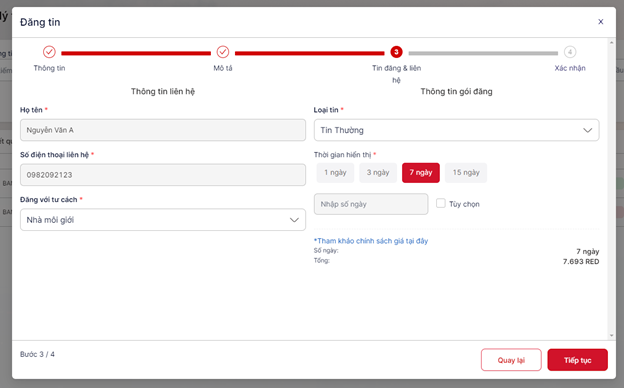Viewport: 624px width, 388px height.
Task: Click scrollbar up arrow in dialog
Action: 612,43
